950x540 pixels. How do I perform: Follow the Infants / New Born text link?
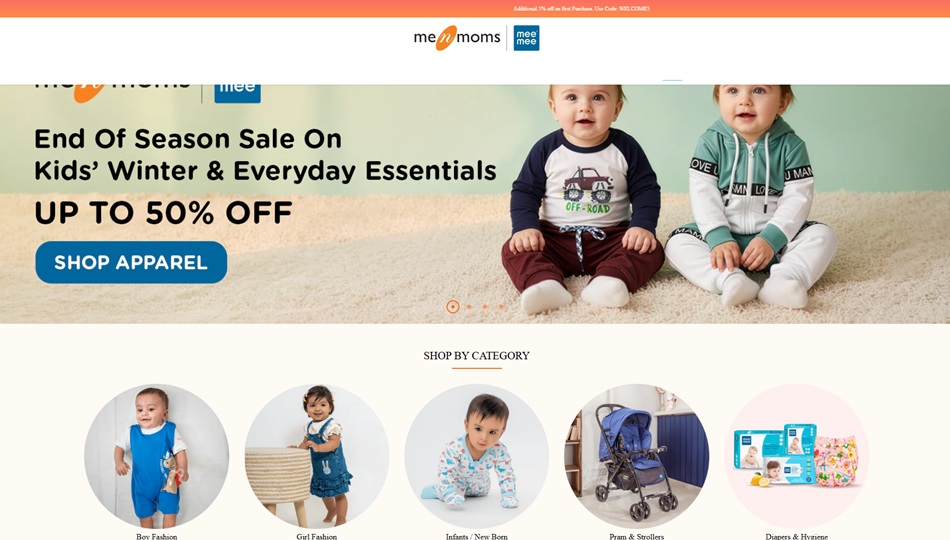(477, 536)
